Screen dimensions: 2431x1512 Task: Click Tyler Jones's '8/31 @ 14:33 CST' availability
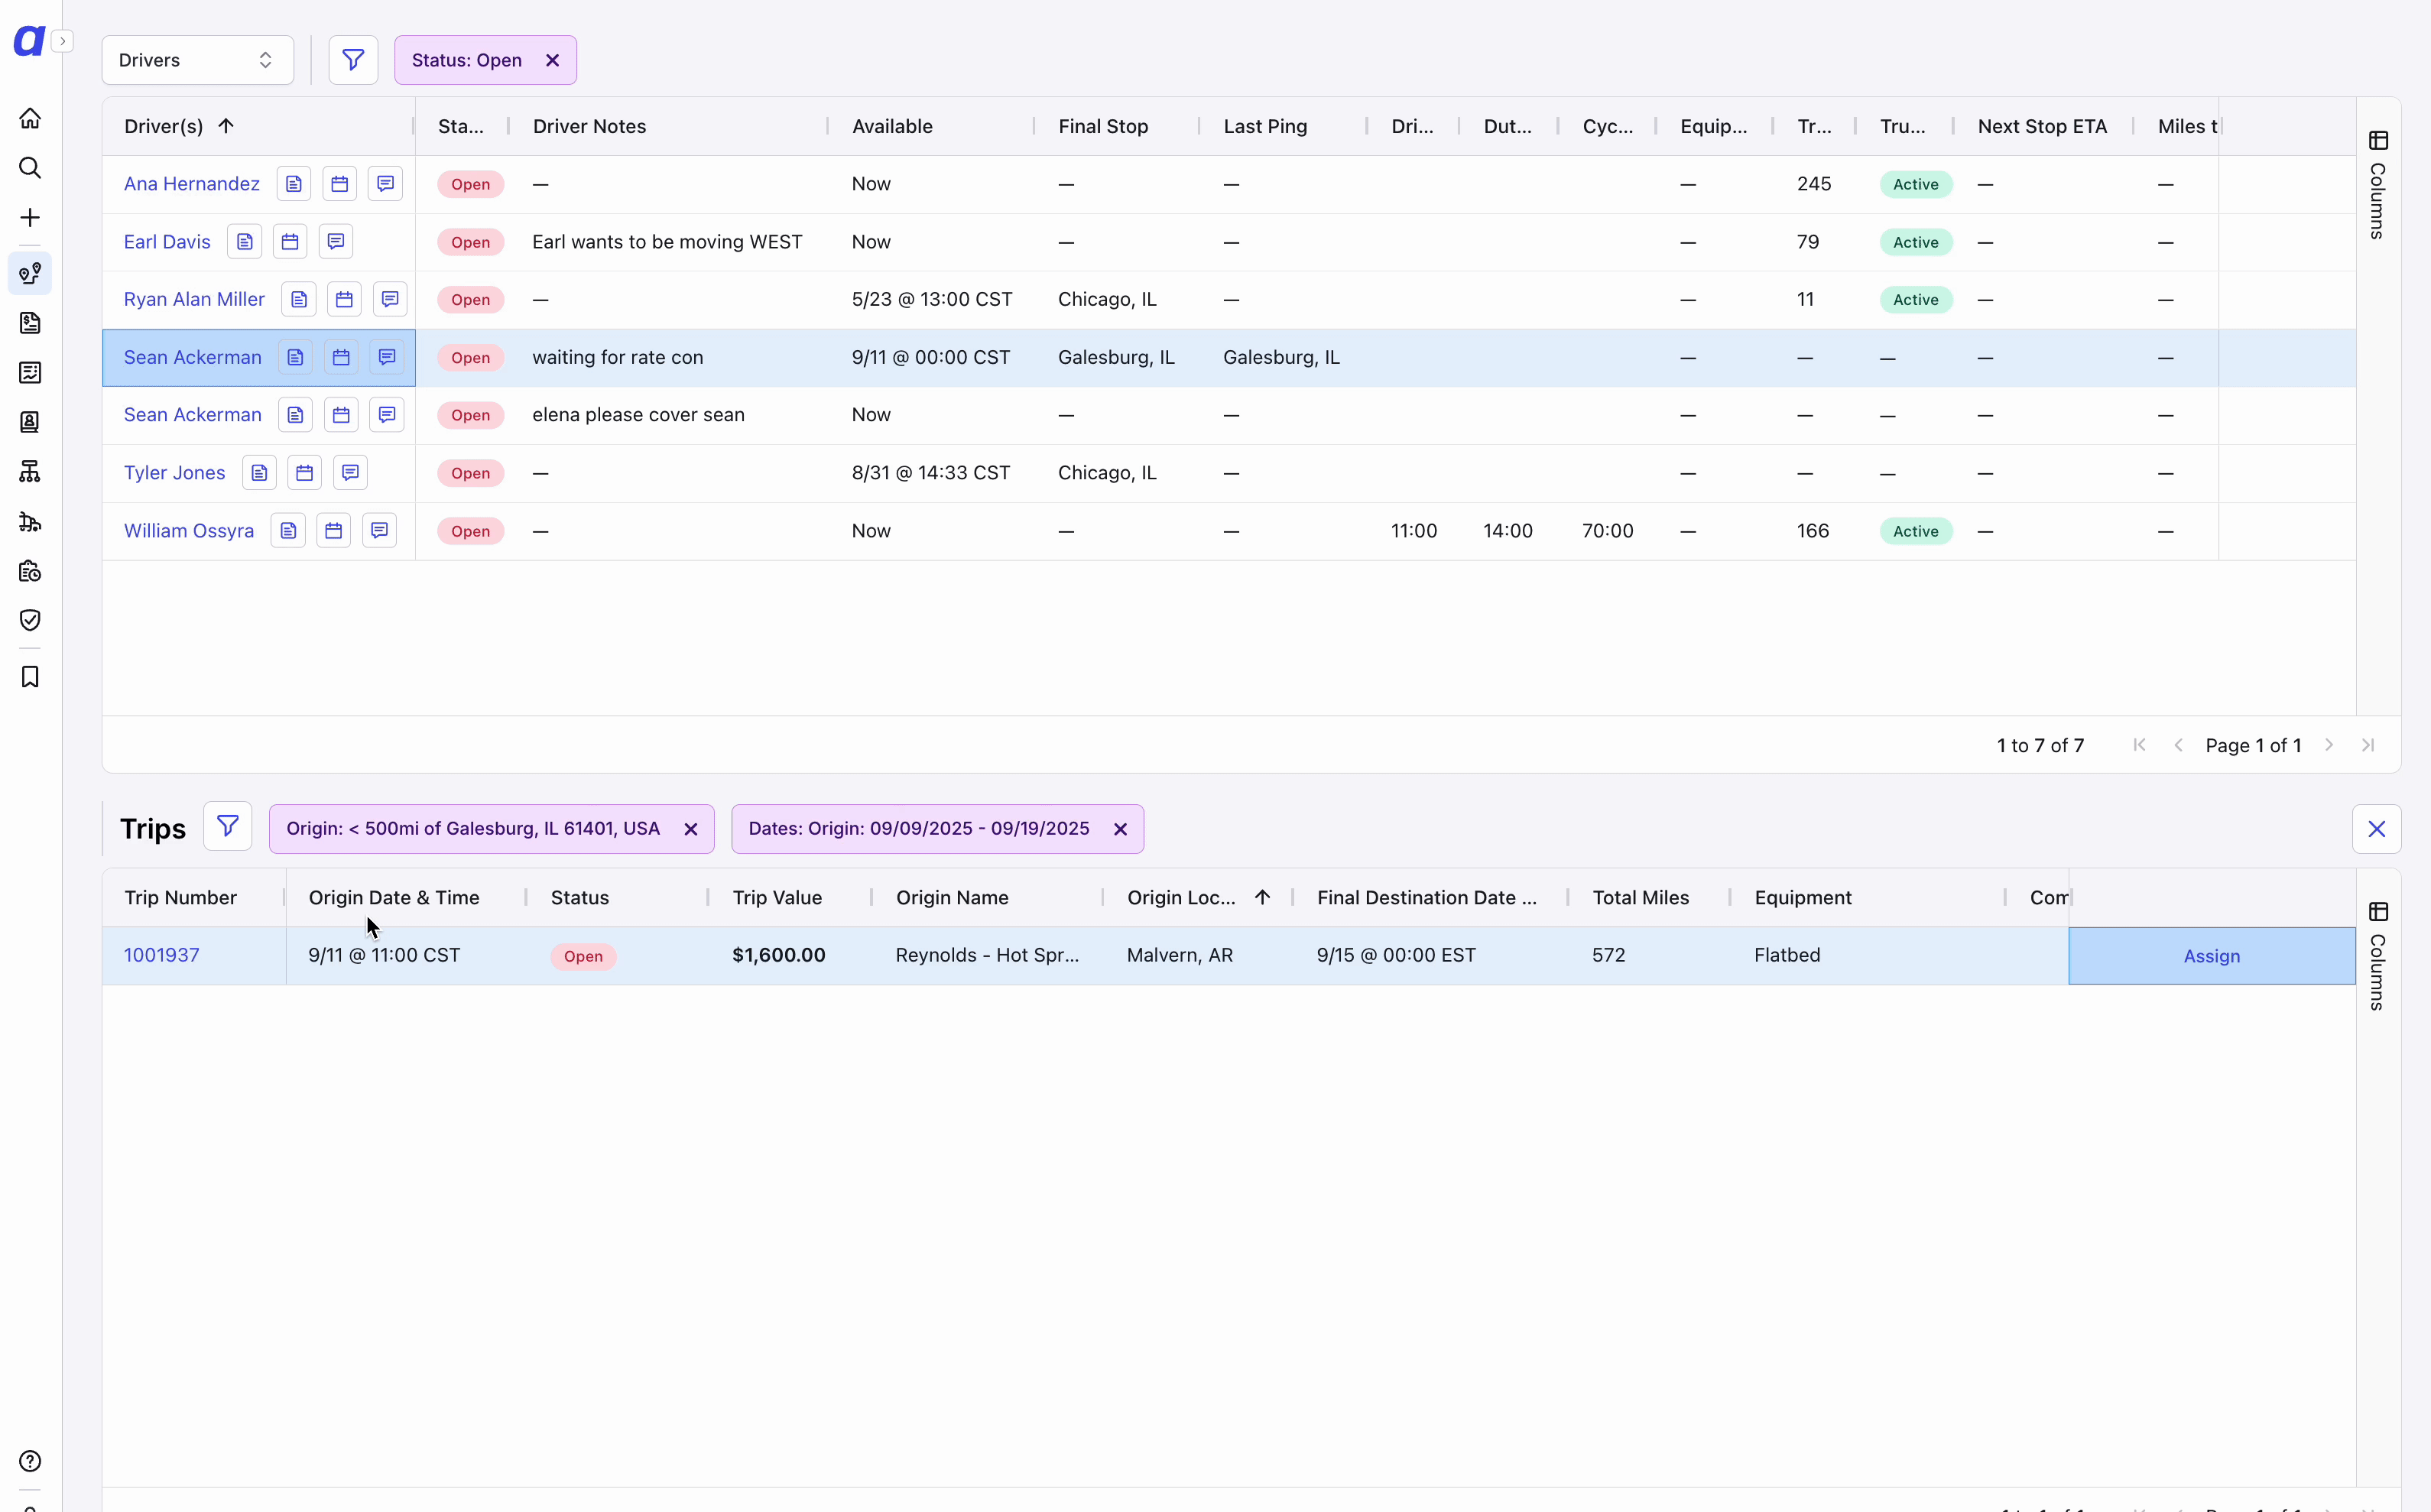point(930,473)
